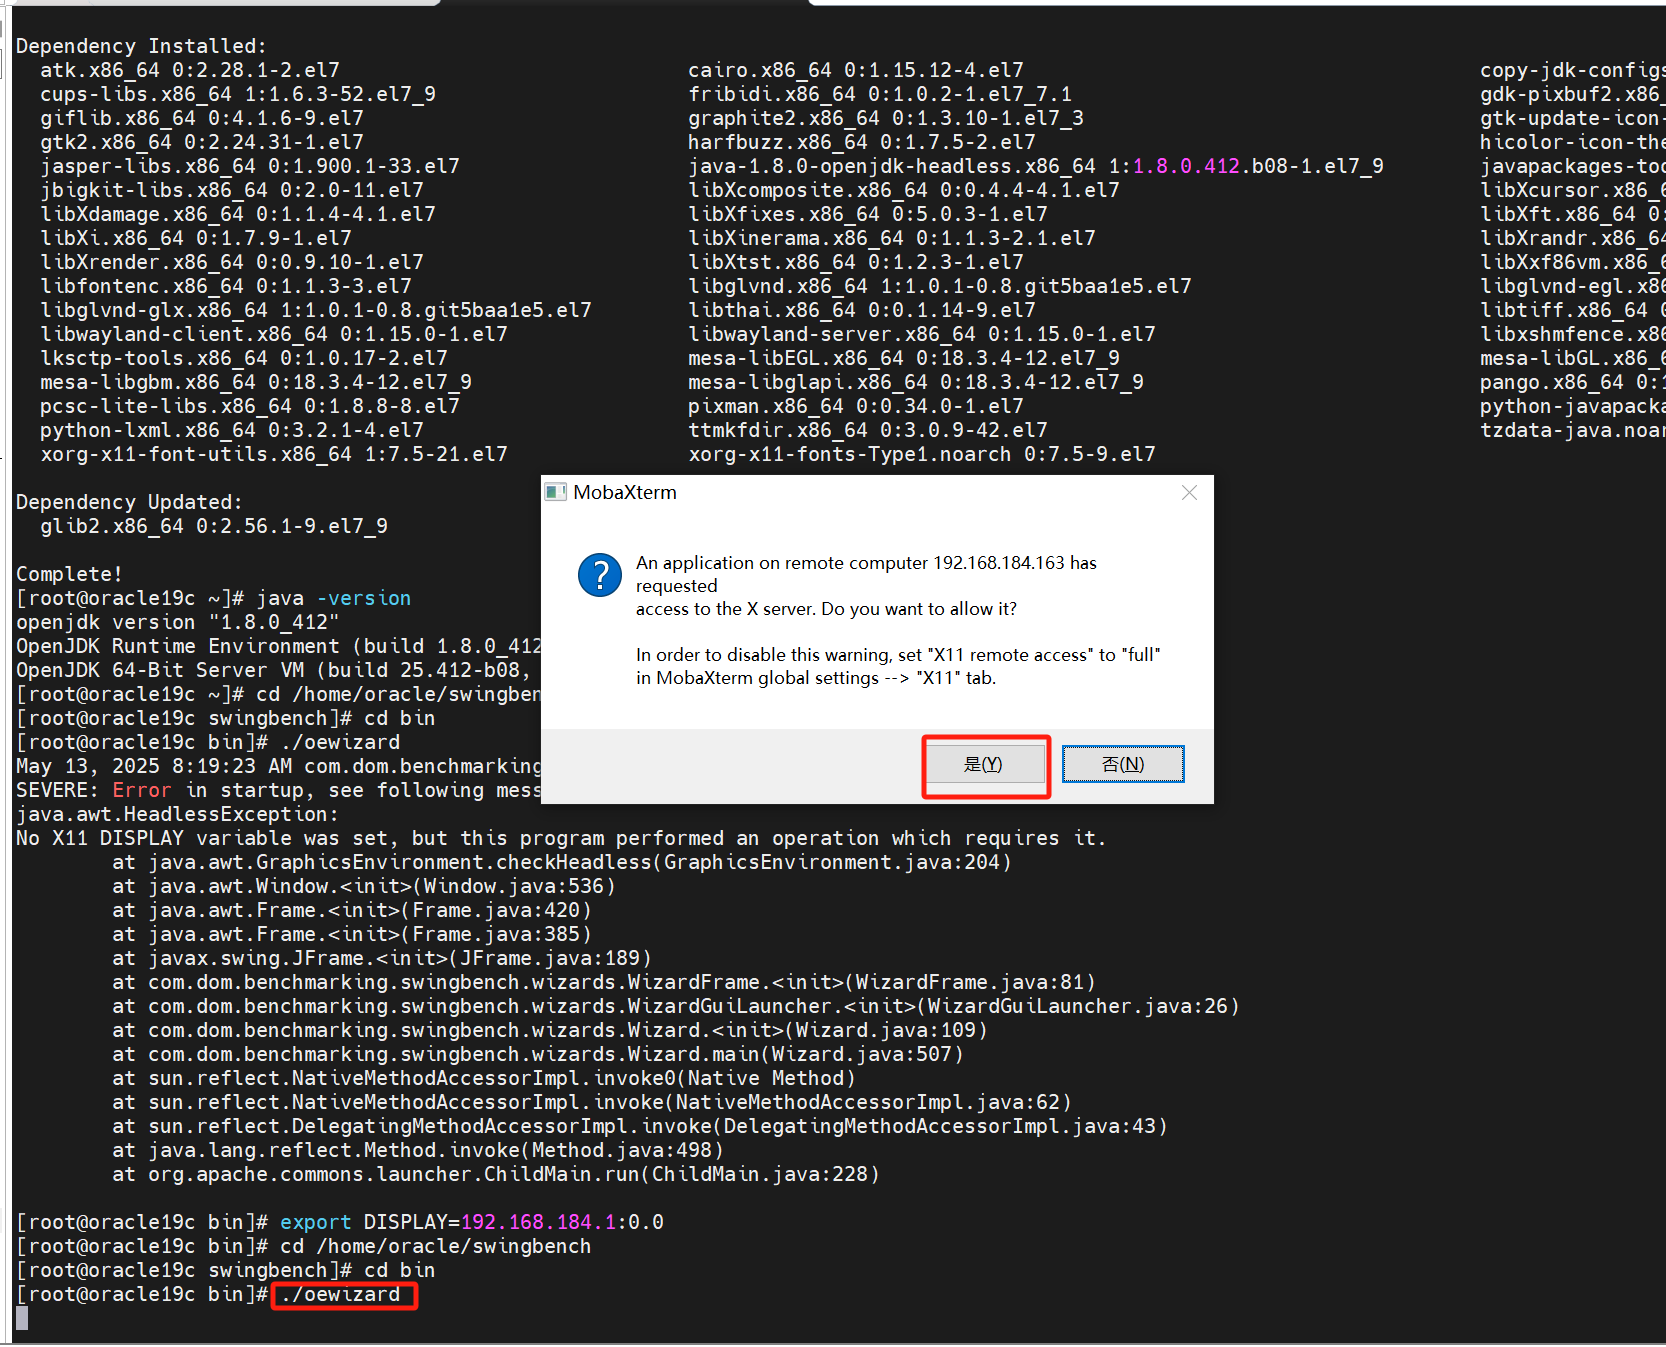Image resolution: width=1666 pixels, height=1347 pixels.
Task: Click the 'libthai.x86_64 0:0.1.14-9.el7' entry
Action: click(x=861, y=310)
